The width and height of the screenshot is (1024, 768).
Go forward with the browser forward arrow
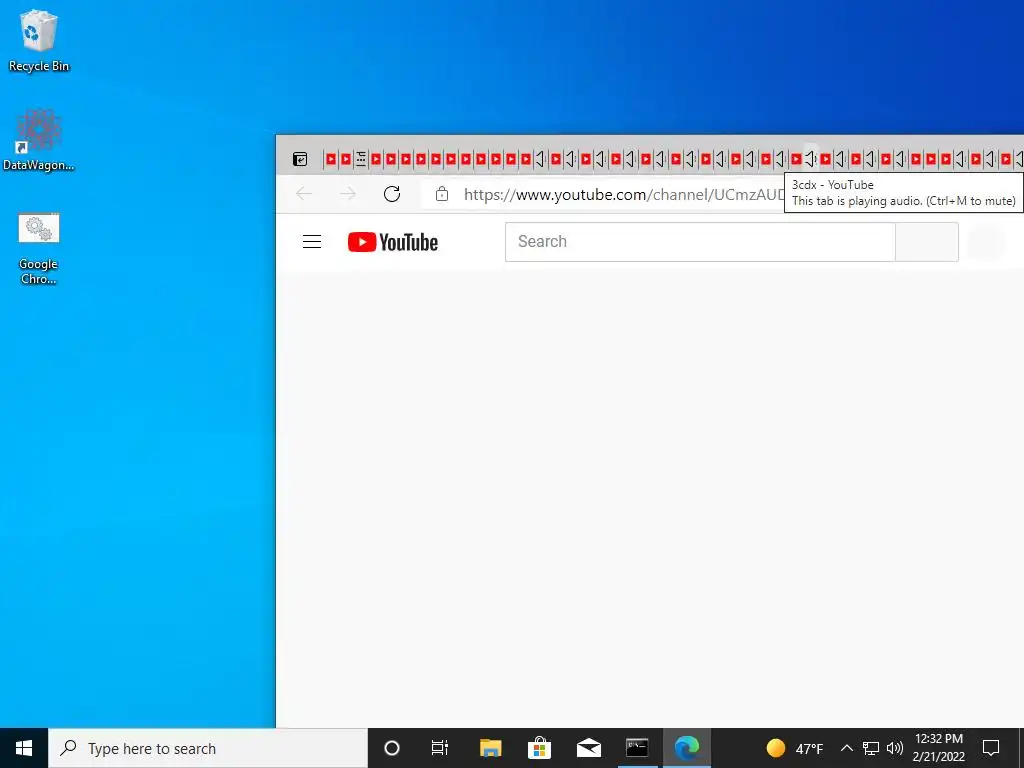(348, 194)
